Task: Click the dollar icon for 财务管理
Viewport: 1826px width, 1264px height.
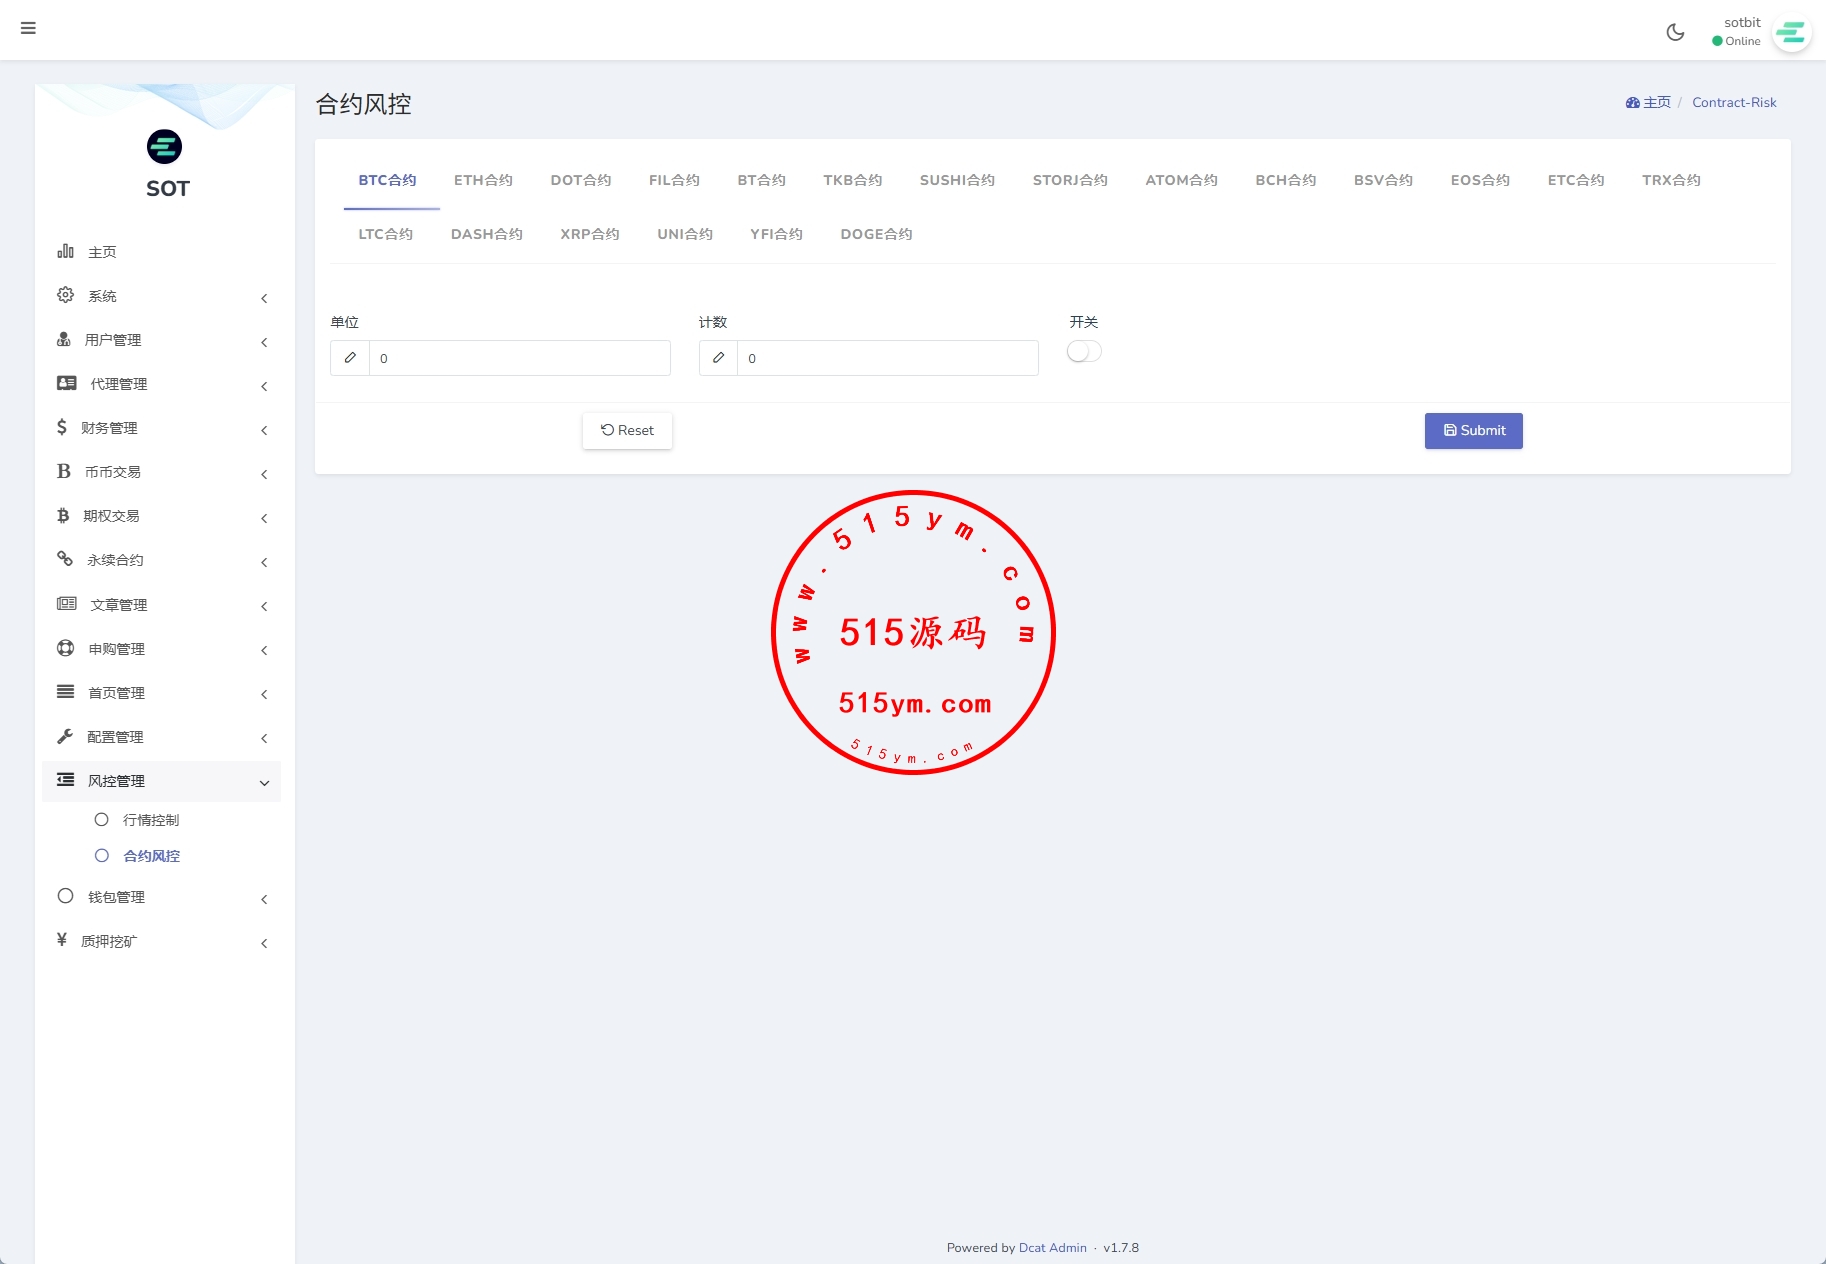Action: pos(62,427)
